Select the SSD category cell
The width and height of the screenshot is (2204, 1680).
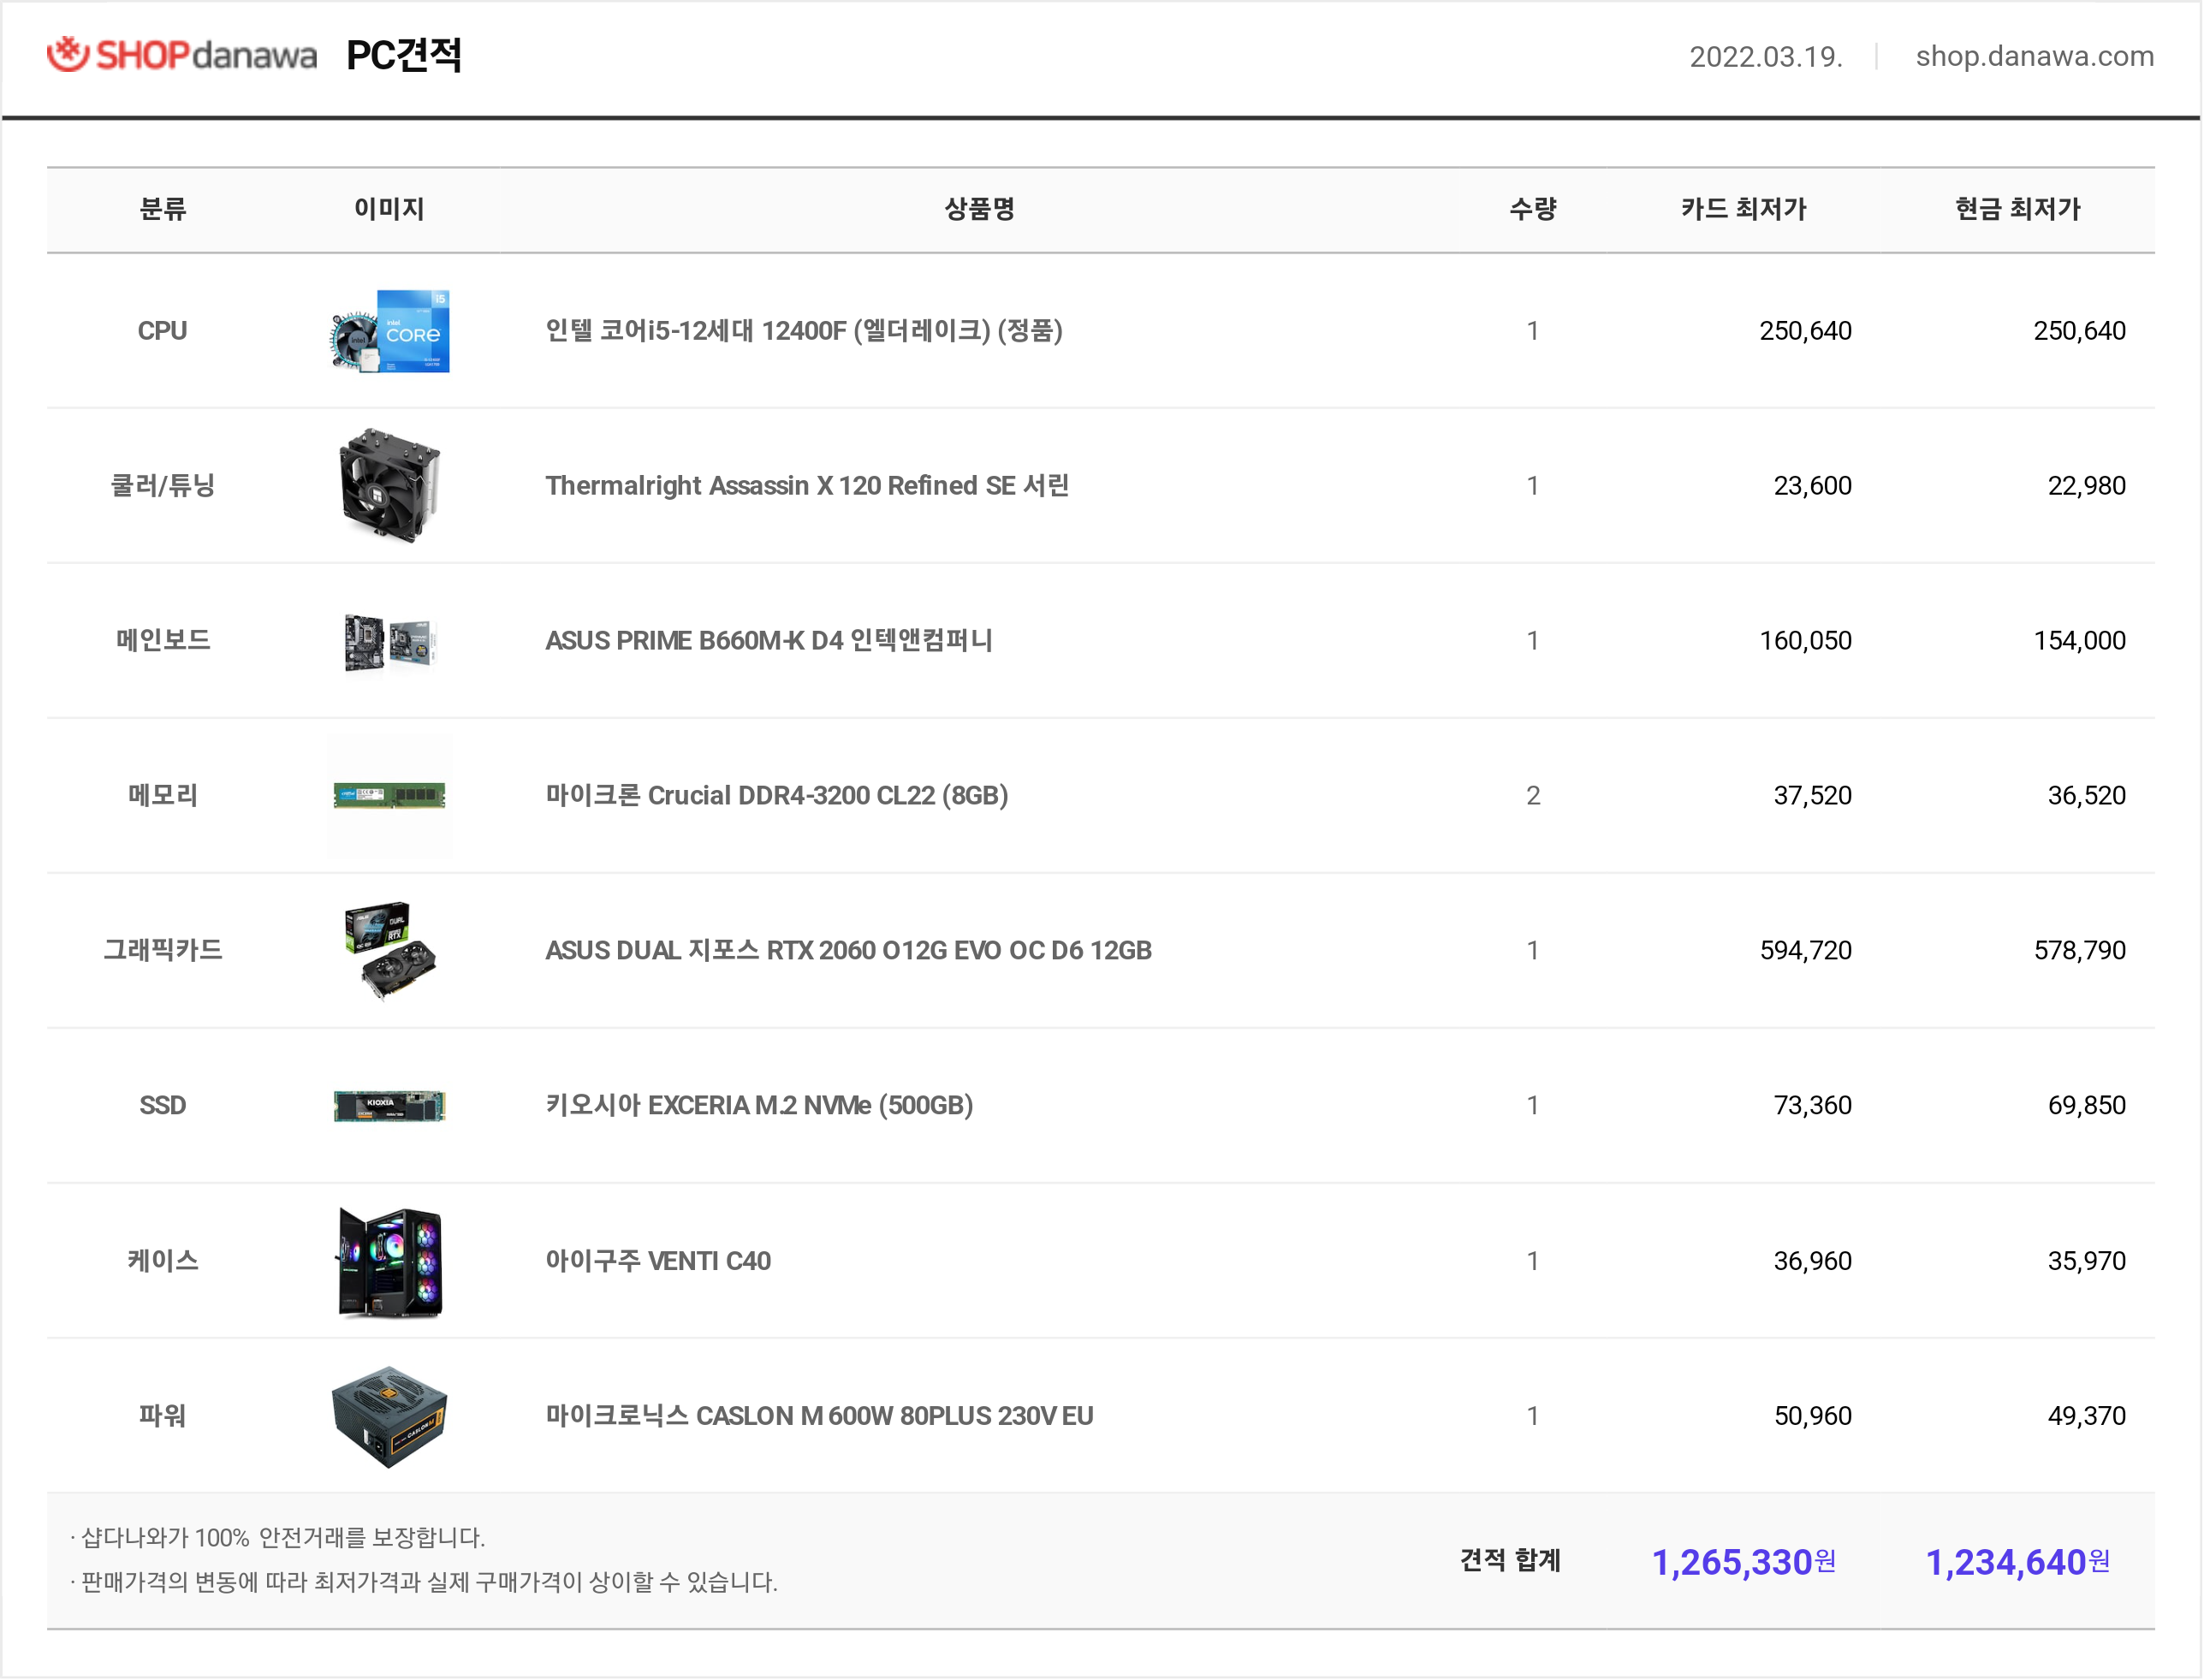pos(163,1106)
